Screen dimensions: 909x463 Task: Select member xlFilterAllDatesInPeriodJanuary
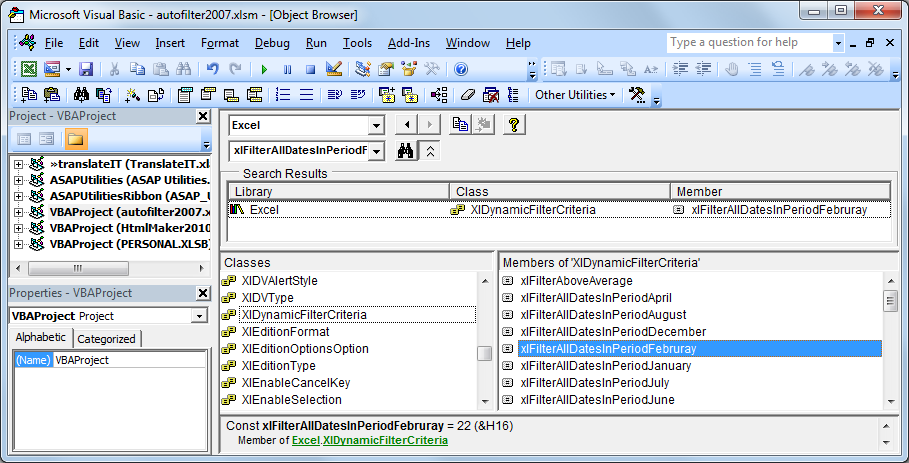(x=606, y=366)
